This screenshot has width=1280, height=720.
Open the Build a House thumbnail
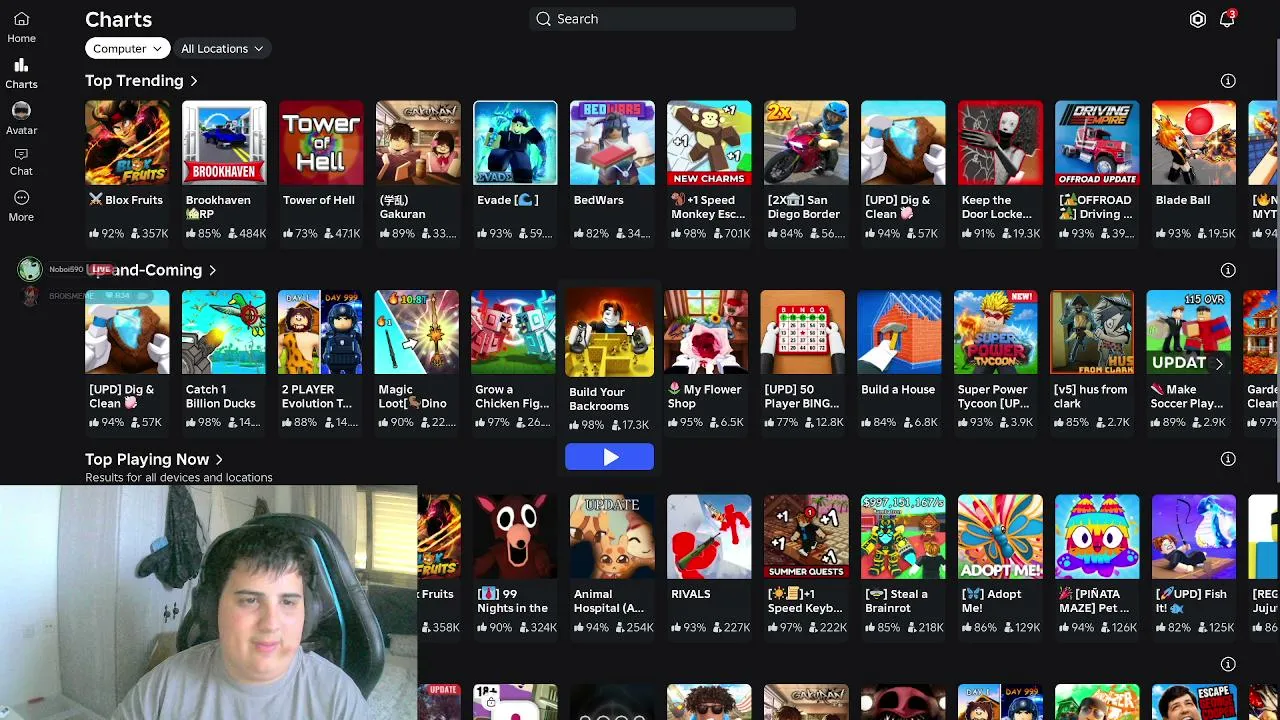[x=899, y=333]
